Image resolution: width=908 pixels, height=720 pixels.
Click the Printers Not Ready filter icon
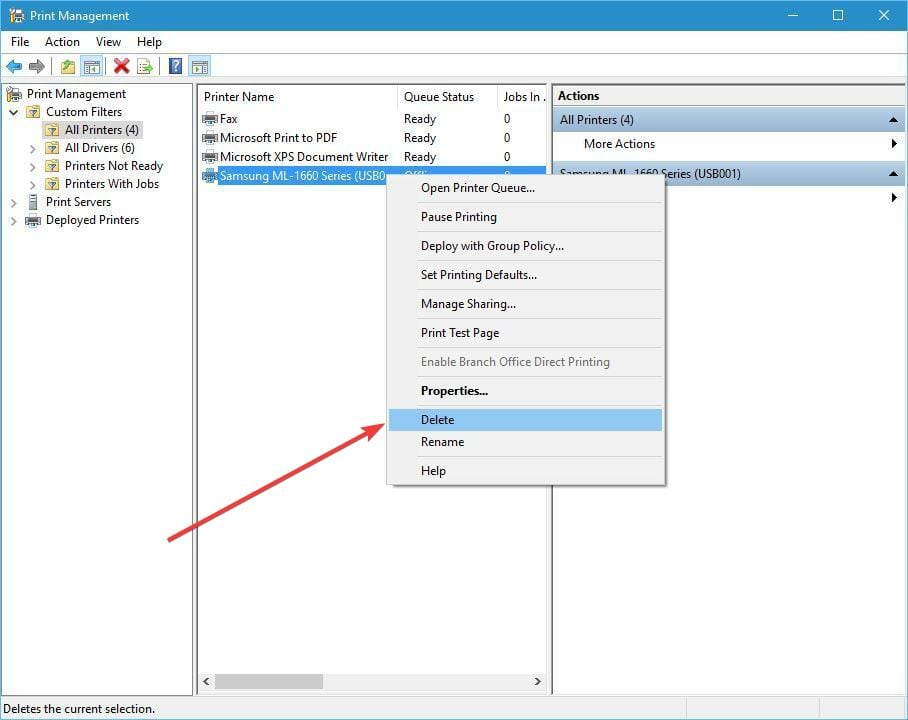coord(53,166)
